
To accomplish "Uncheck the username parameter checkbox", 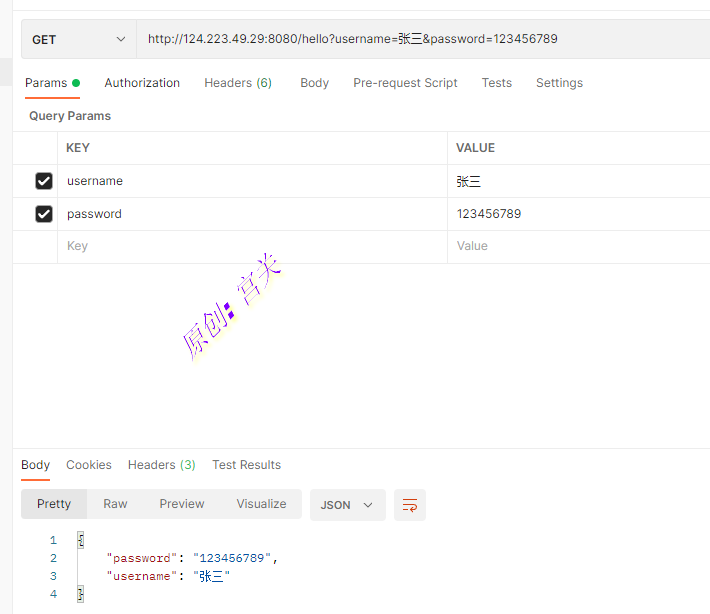I will tap(44, 181).
